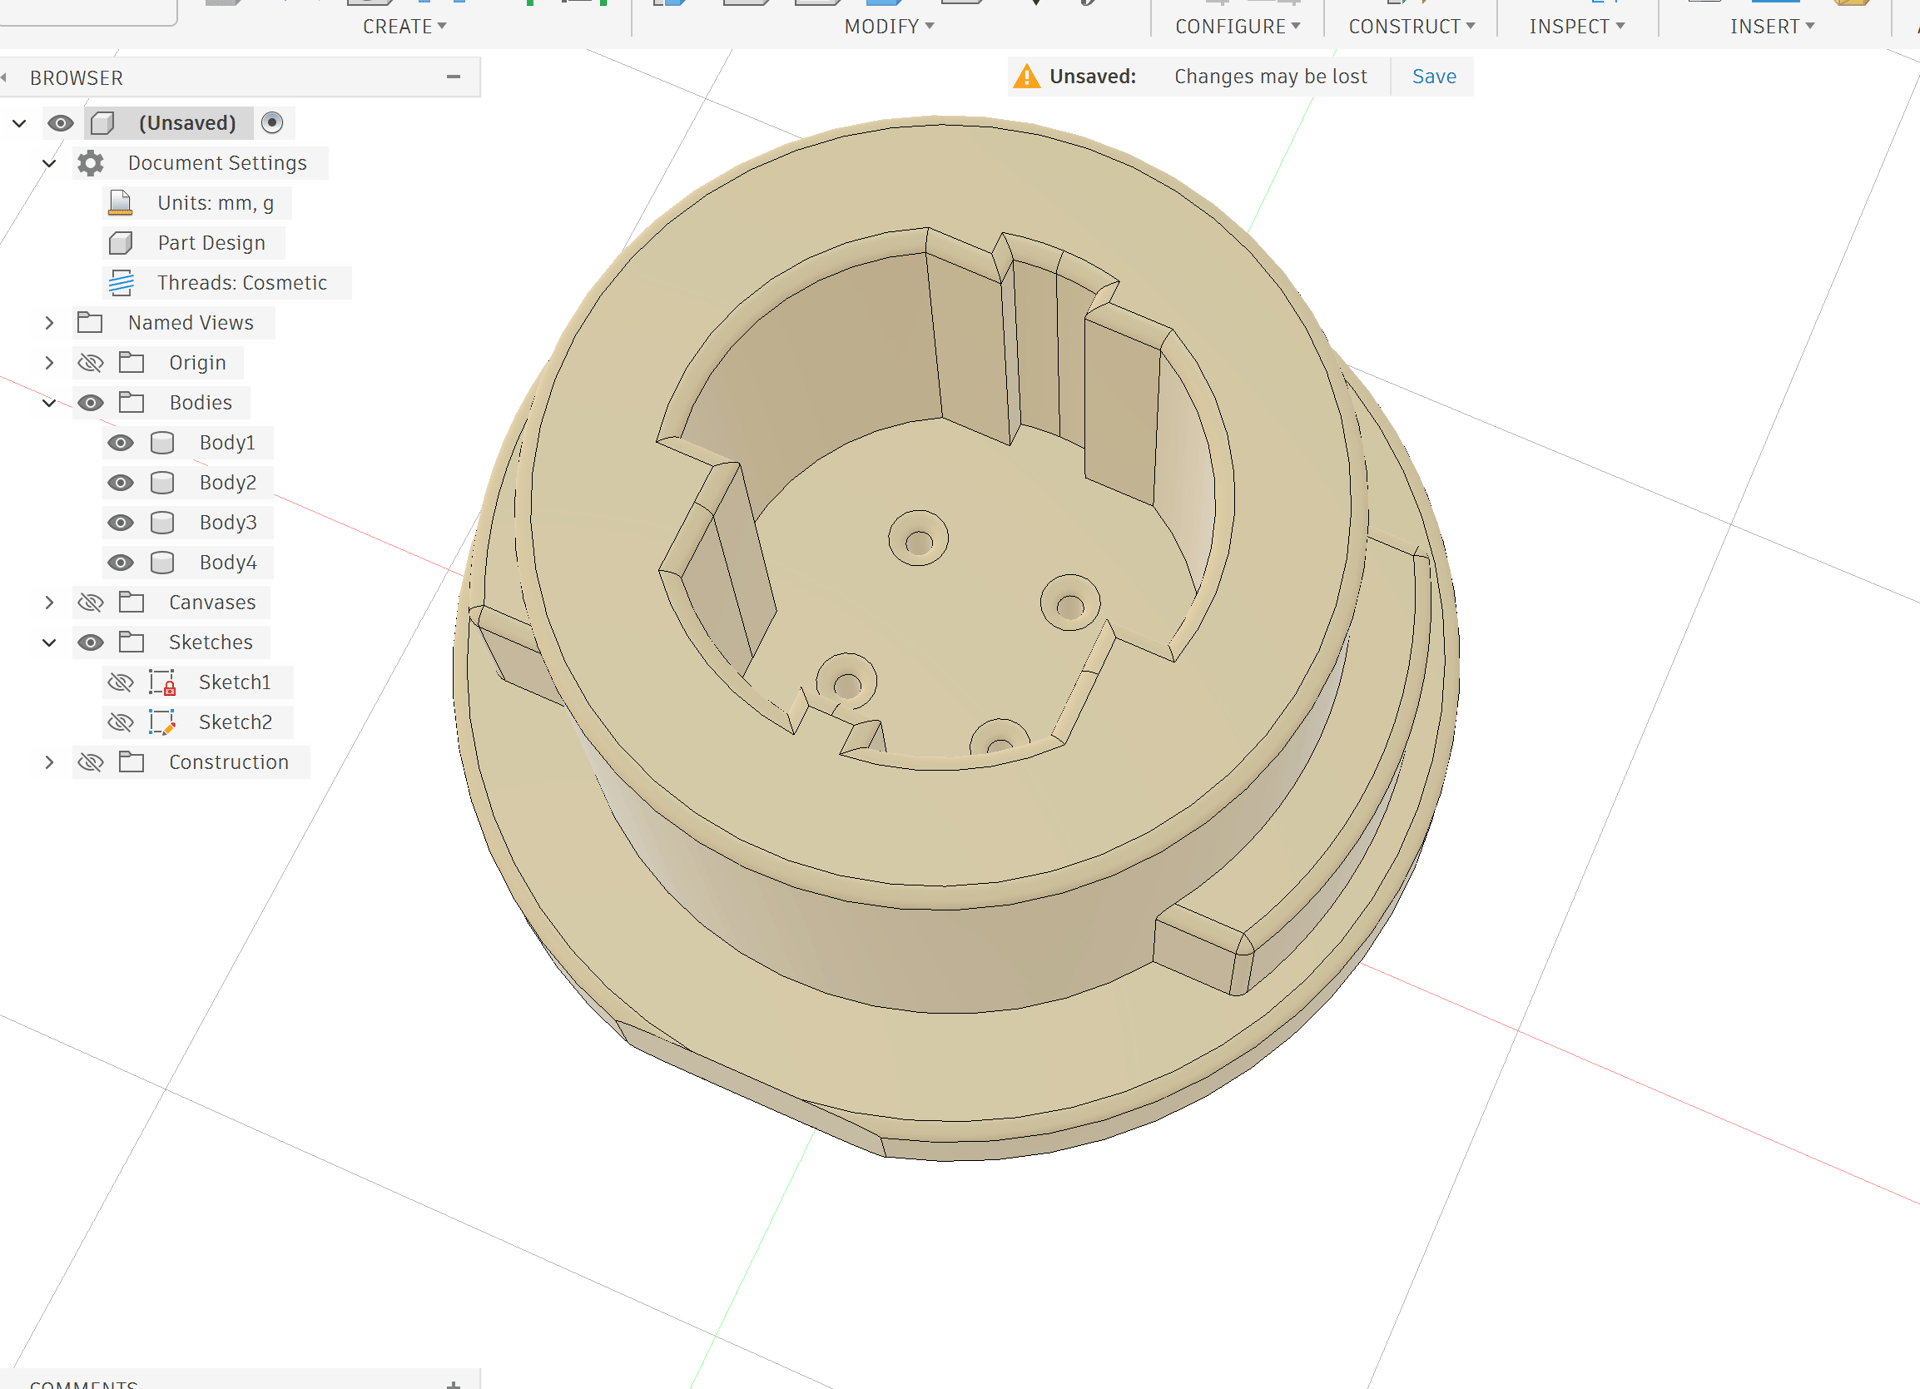Expand the Named Views folder
The height and width of the screenshot is (1389, 1920).
[x=49, y=323]
